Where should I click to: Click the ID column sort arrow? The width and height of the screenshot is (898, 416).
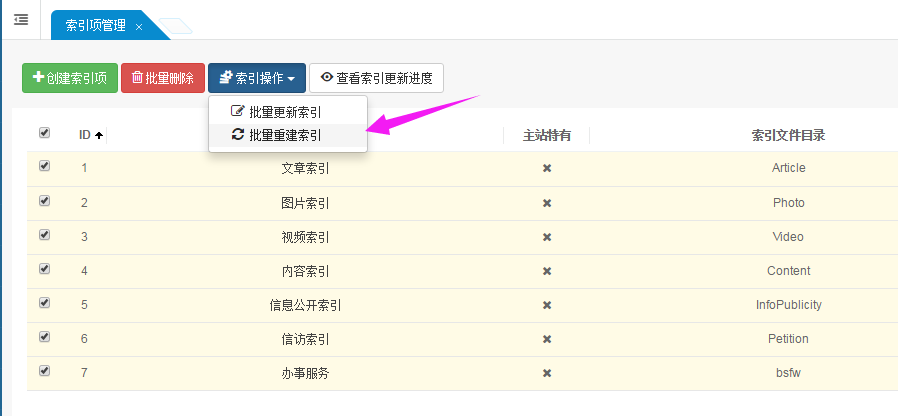tap(99, 135)
